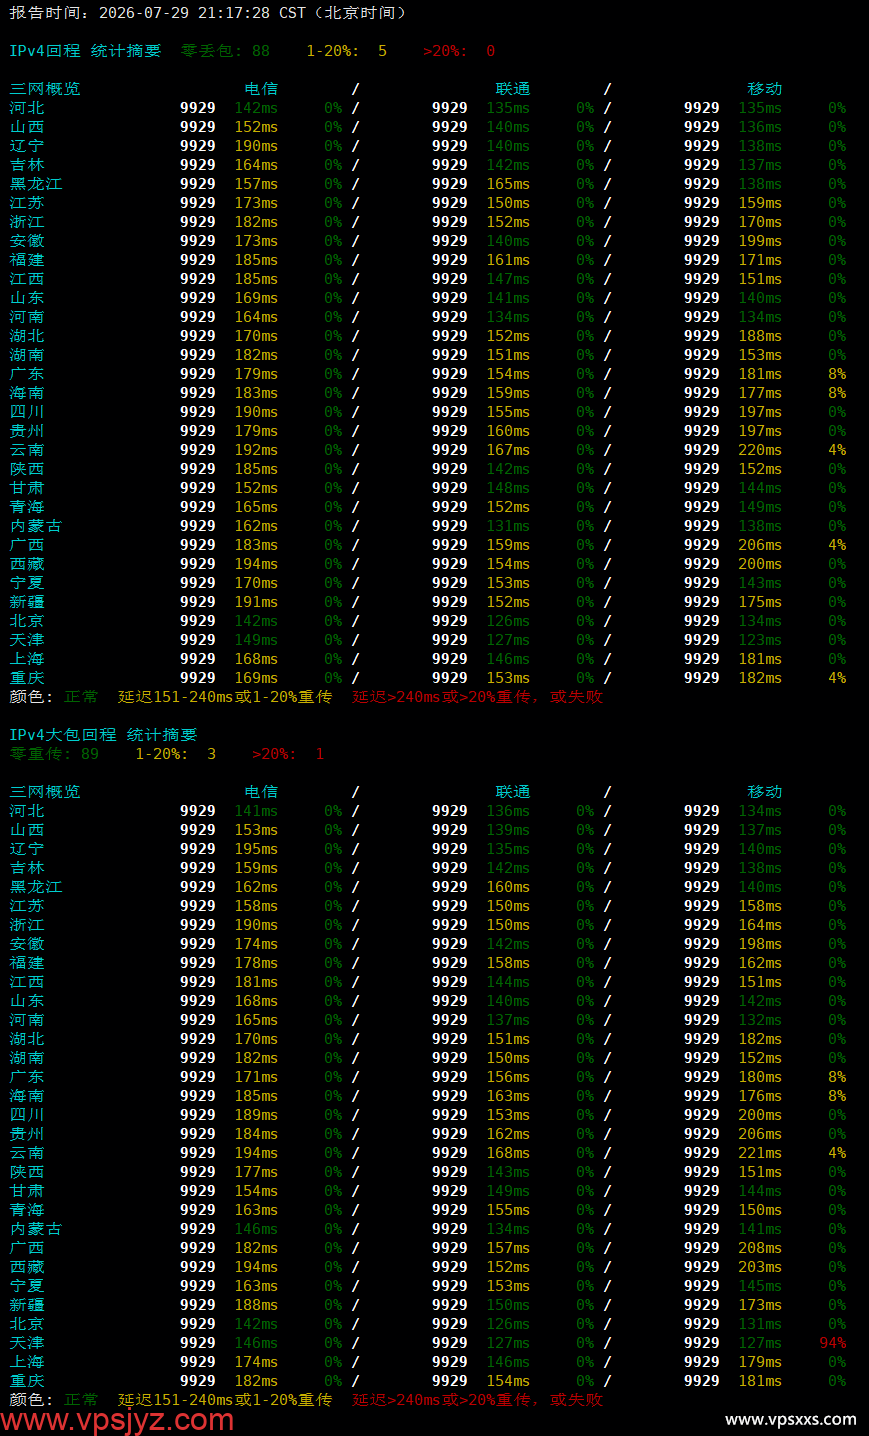Click the 176ms latency for 海南 移动

coord(760,1096)
